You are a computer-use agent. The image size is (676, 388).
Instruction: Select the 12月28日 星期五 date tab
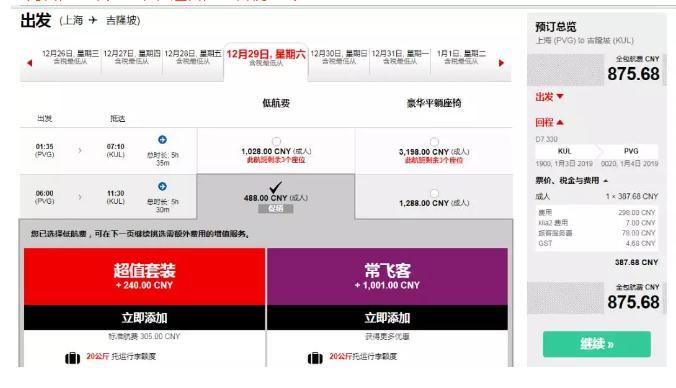point(193,57)
